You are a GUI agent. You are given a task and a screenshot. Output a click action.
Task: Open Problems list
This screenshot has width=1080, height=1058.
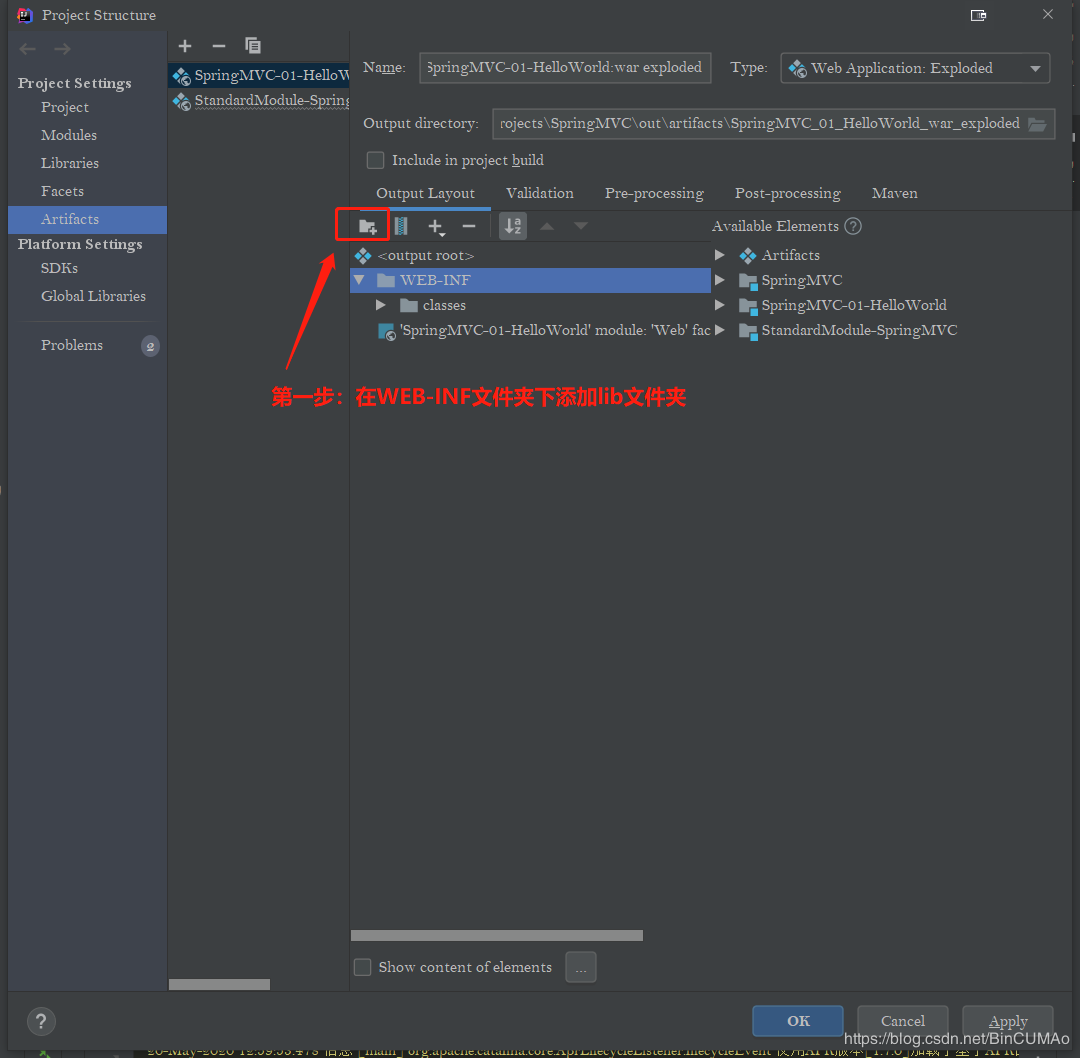[x=72, y=345]
